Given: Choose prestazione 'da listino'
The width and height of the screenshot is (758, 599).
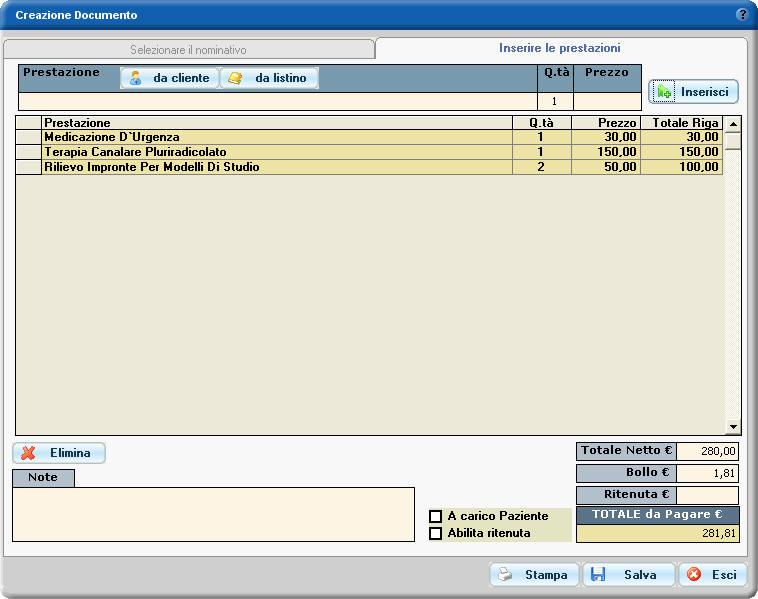Looking at the screenshot, I should click(x=269, y=78).
